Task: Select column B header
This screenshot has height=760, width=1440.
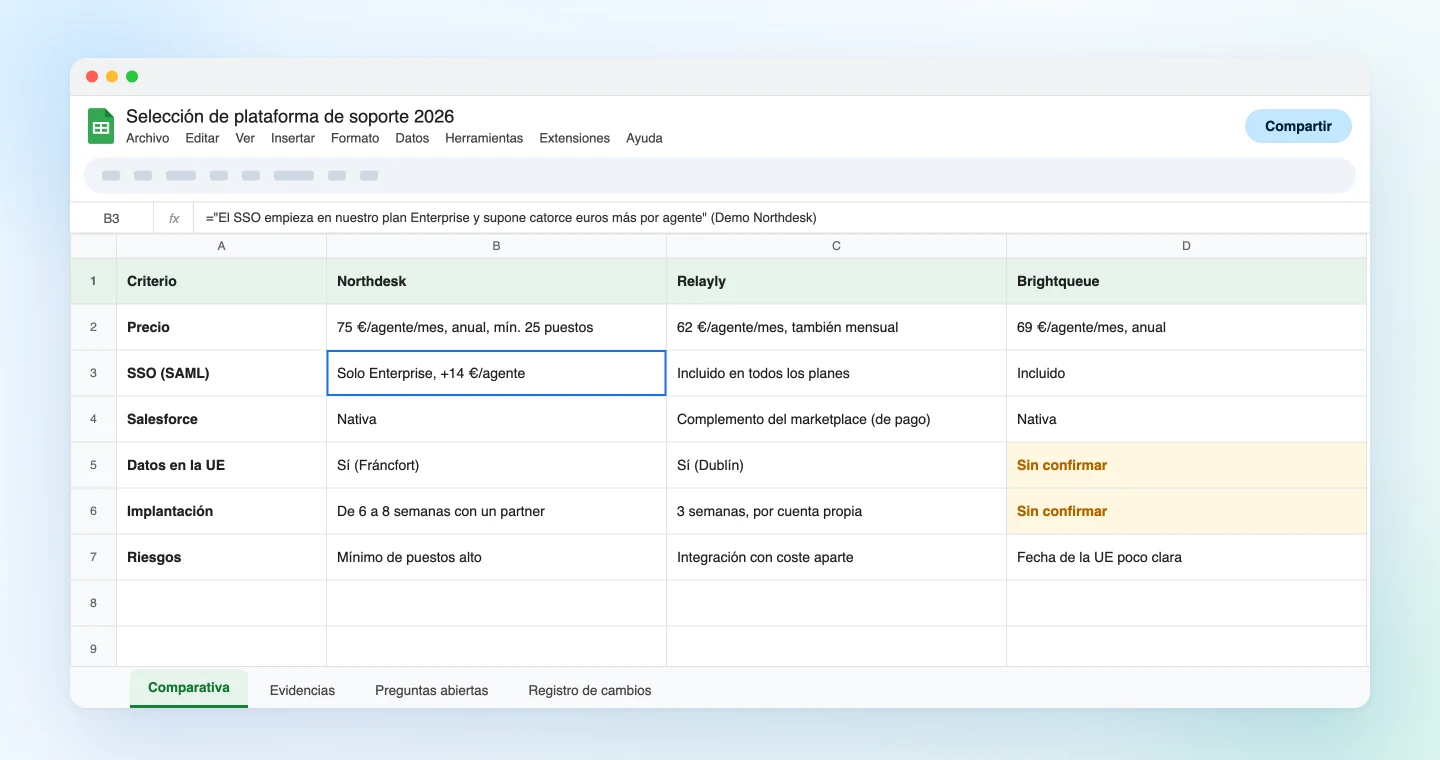Action: [497, 246]
